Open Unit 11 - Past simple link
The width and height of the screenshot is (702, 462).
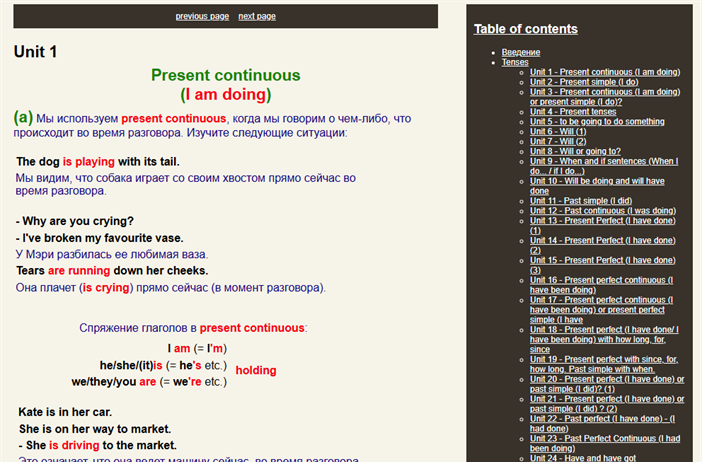tap(581, 201)
